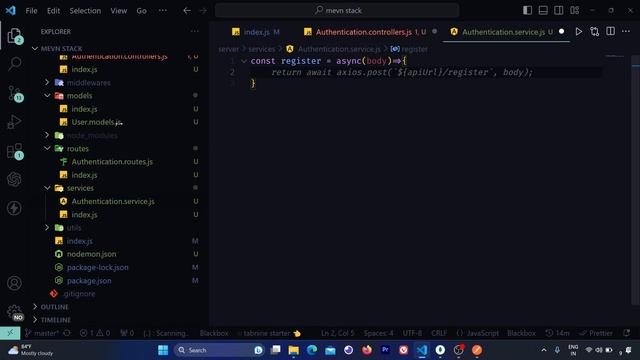Viewport: 640px width, 360px height.
Task: Fold the register function at line 1
Action: (x=244, y=61)
